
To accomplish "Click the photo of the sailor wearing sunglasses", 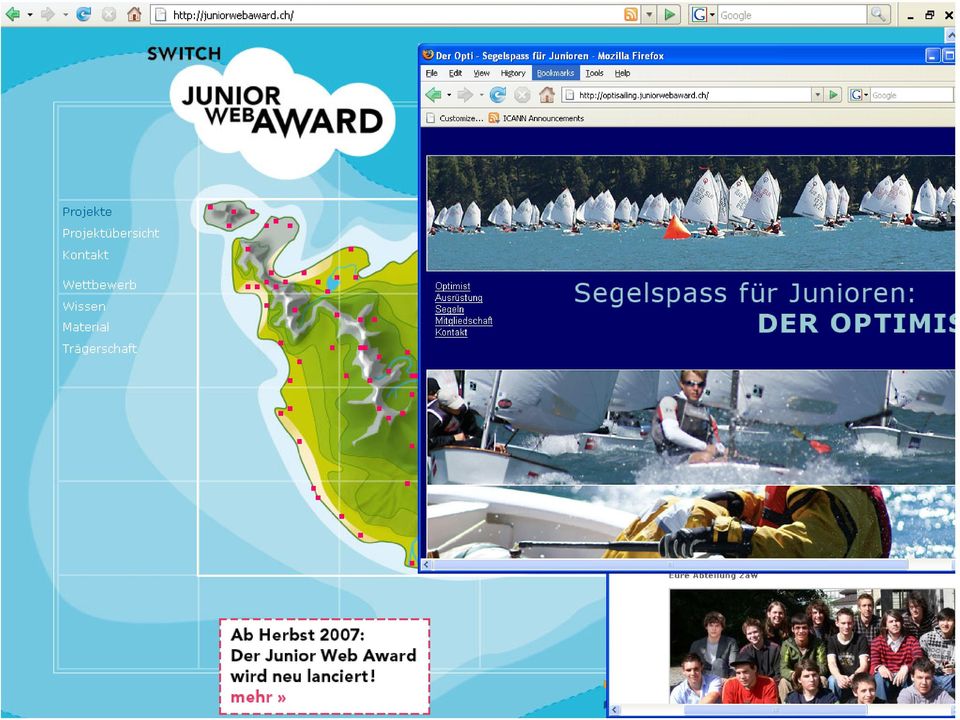I will click(x=691, y=427).
